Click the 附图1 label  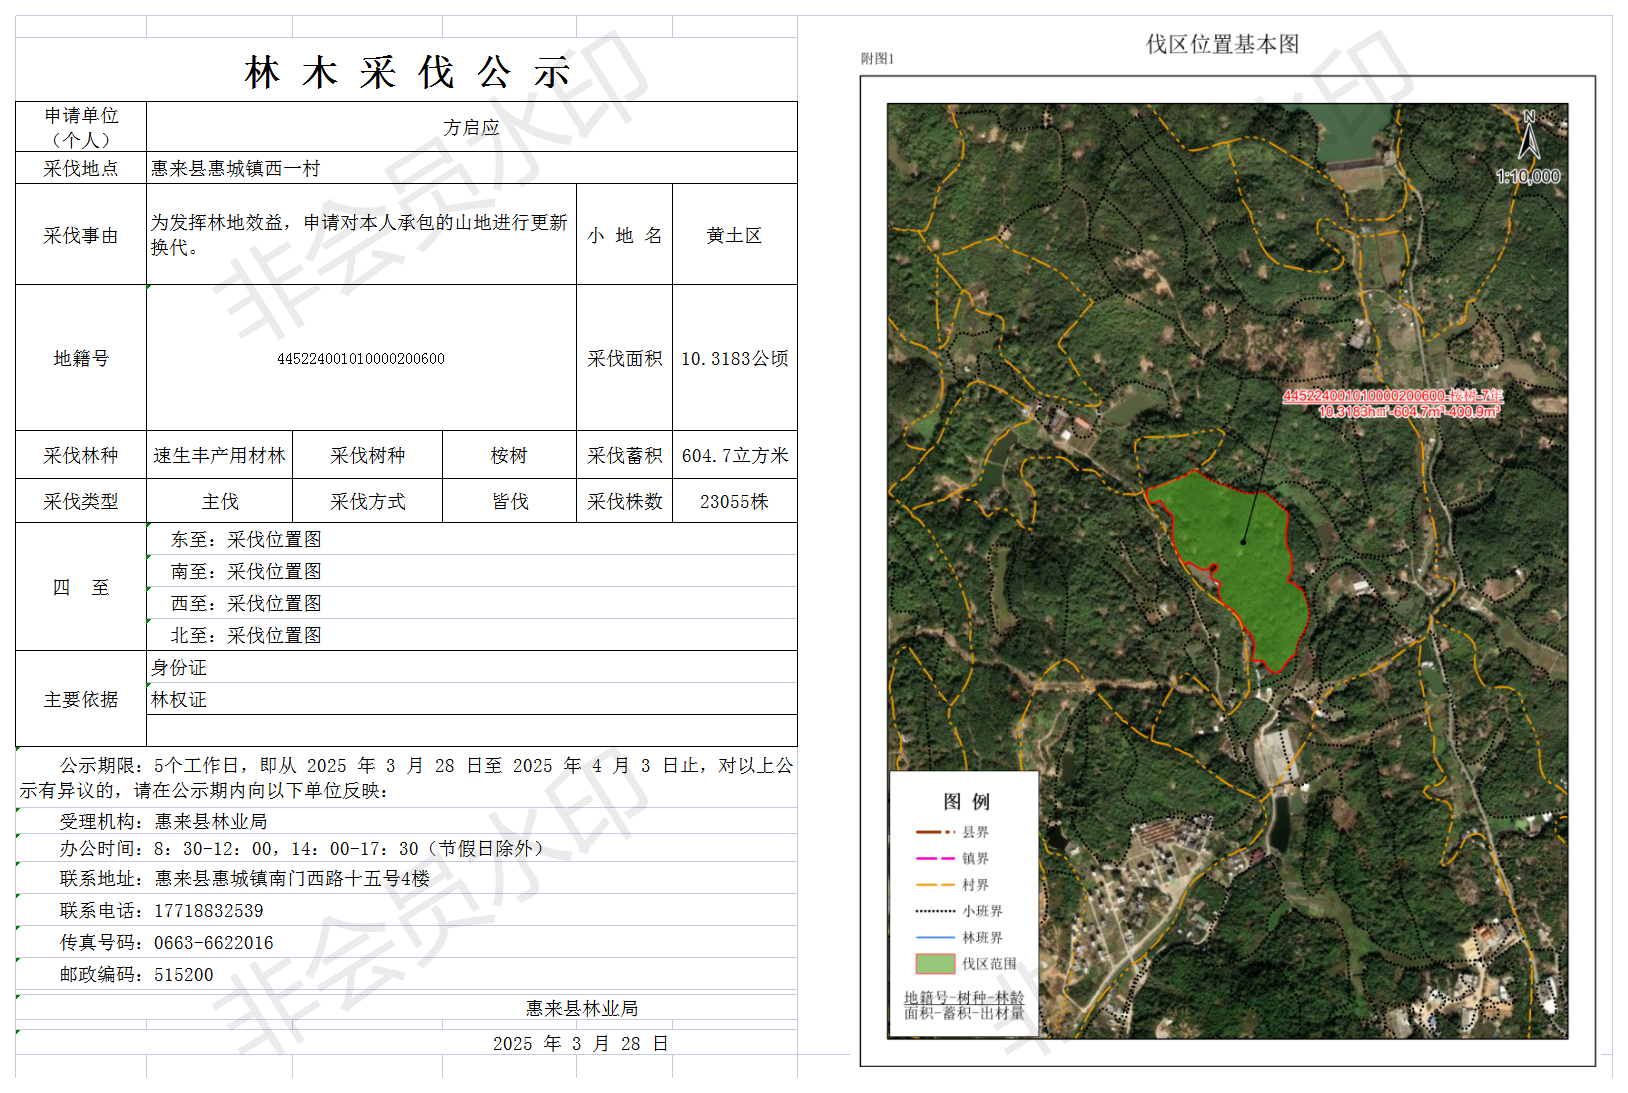tap(877, 59)
